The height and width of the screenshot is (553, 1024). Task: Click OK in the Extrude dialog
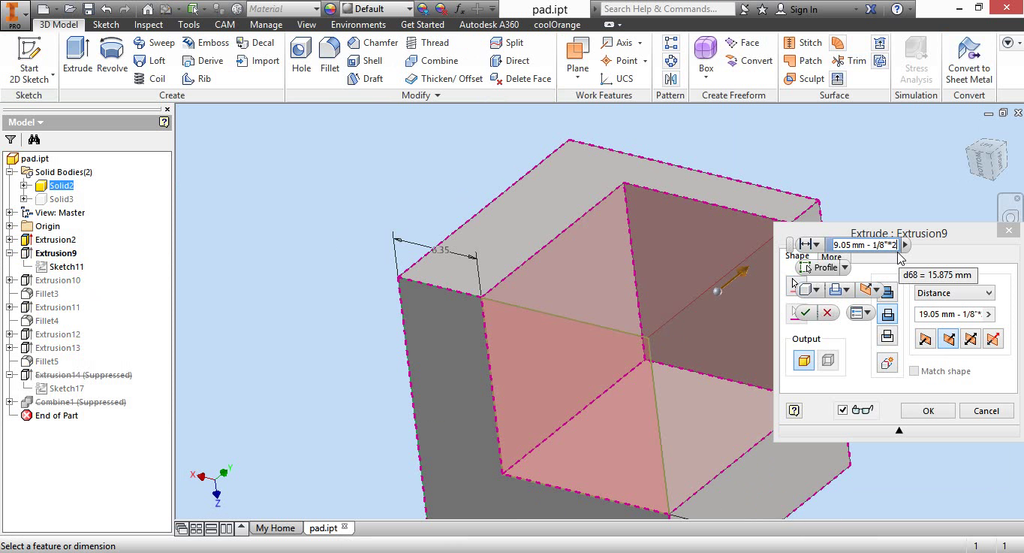(x=928, y=411)
